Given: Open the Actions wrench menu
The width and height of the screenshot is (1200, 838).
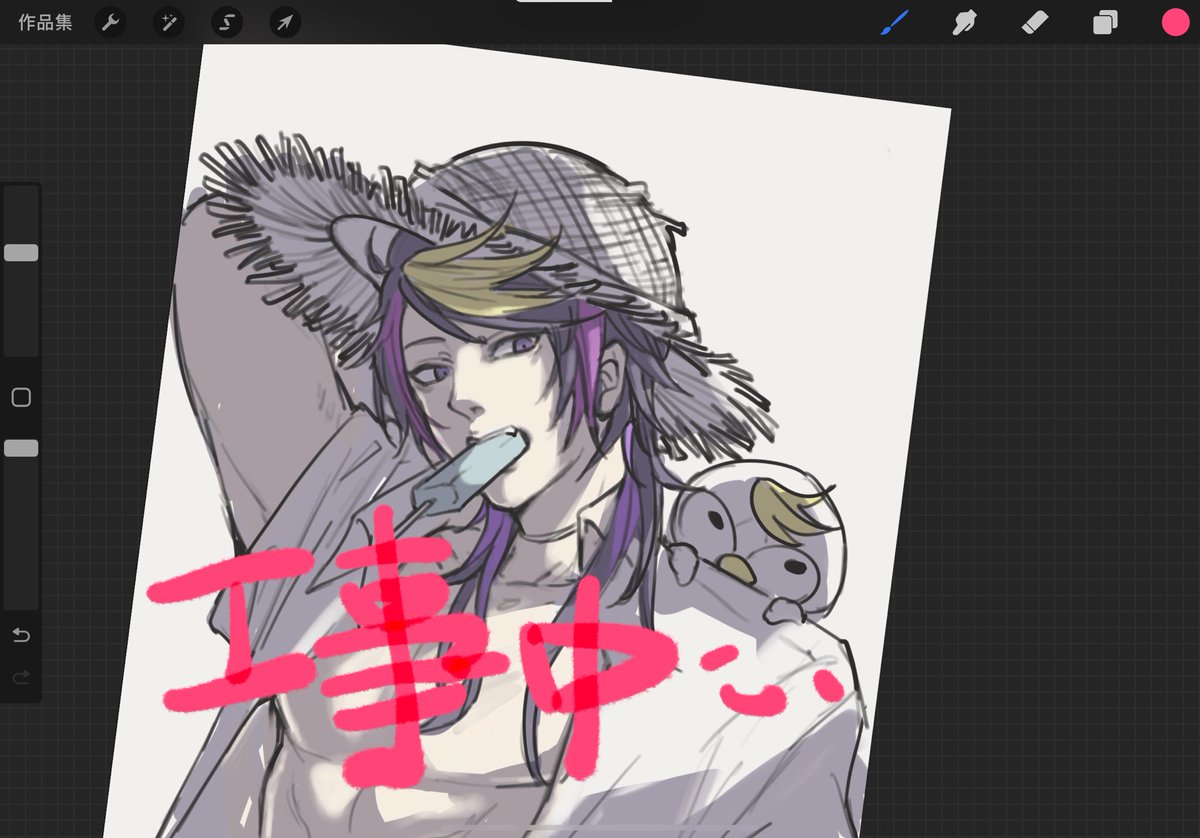Looking at the screenshot, I should 111,23.
